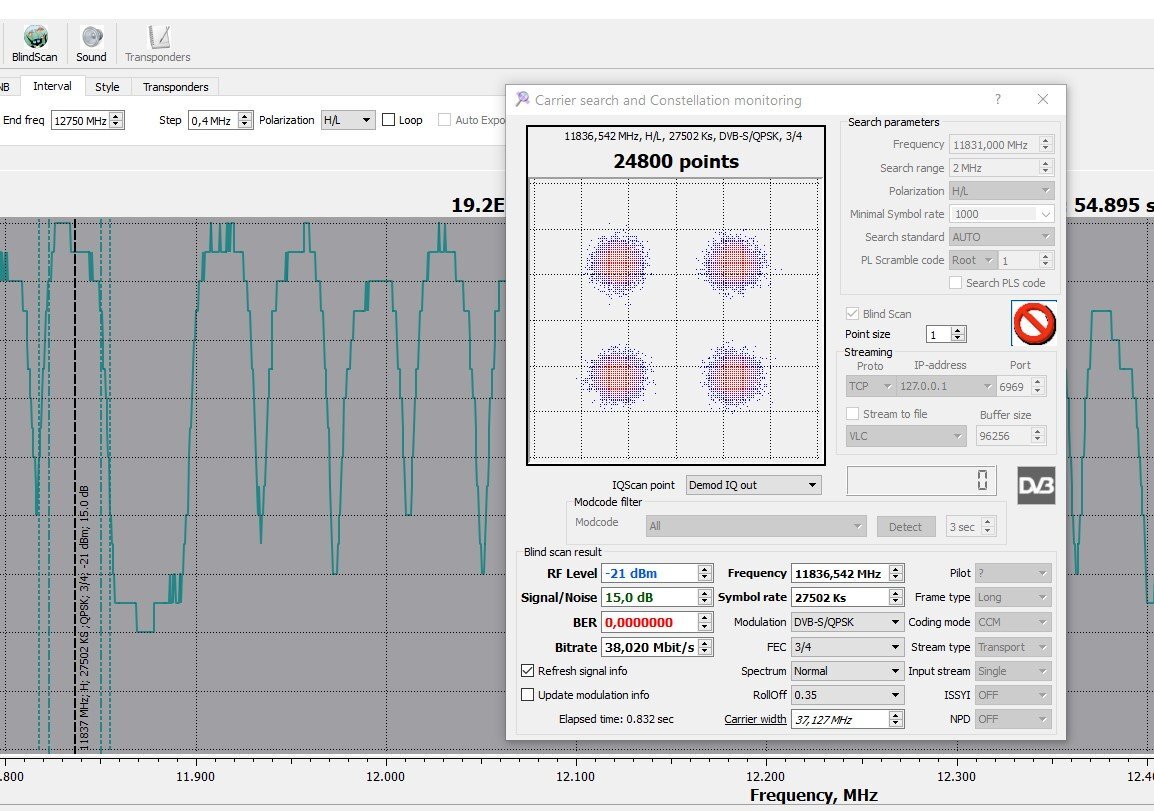
Task: Open the FEC 3/4 dropdown
Action: [x=847, y=647]
